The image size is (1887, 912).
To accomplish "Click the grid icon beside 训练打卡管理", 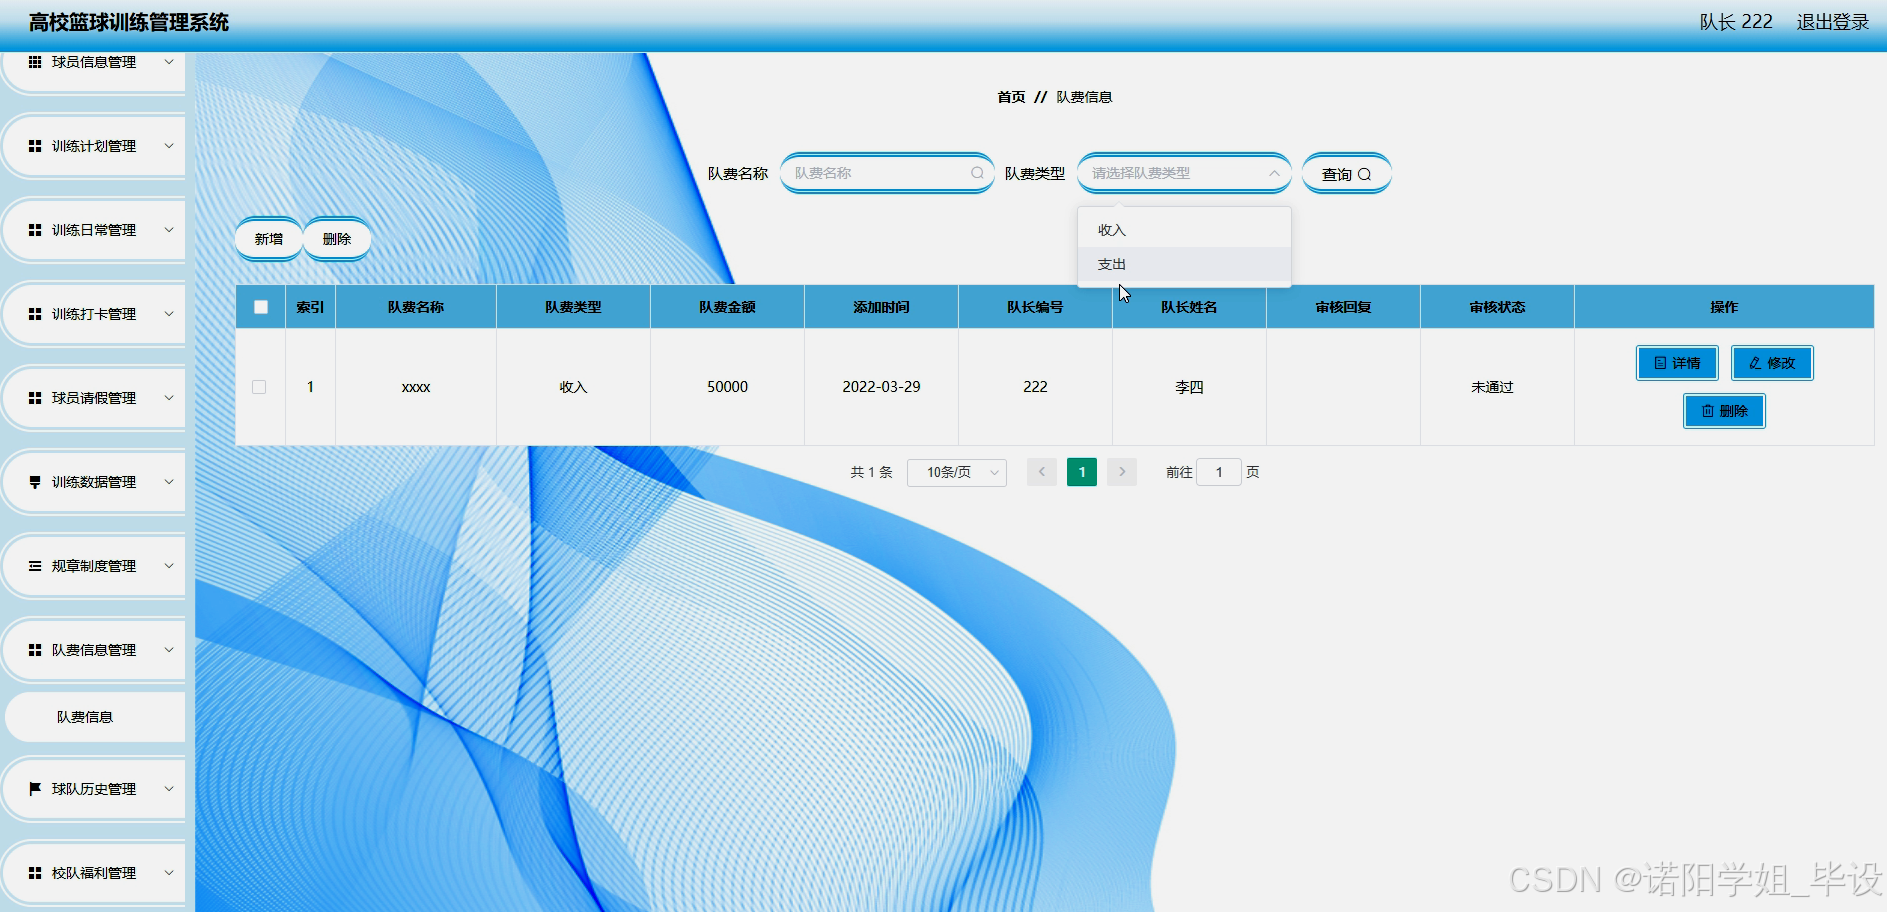I will click(35, 314).
